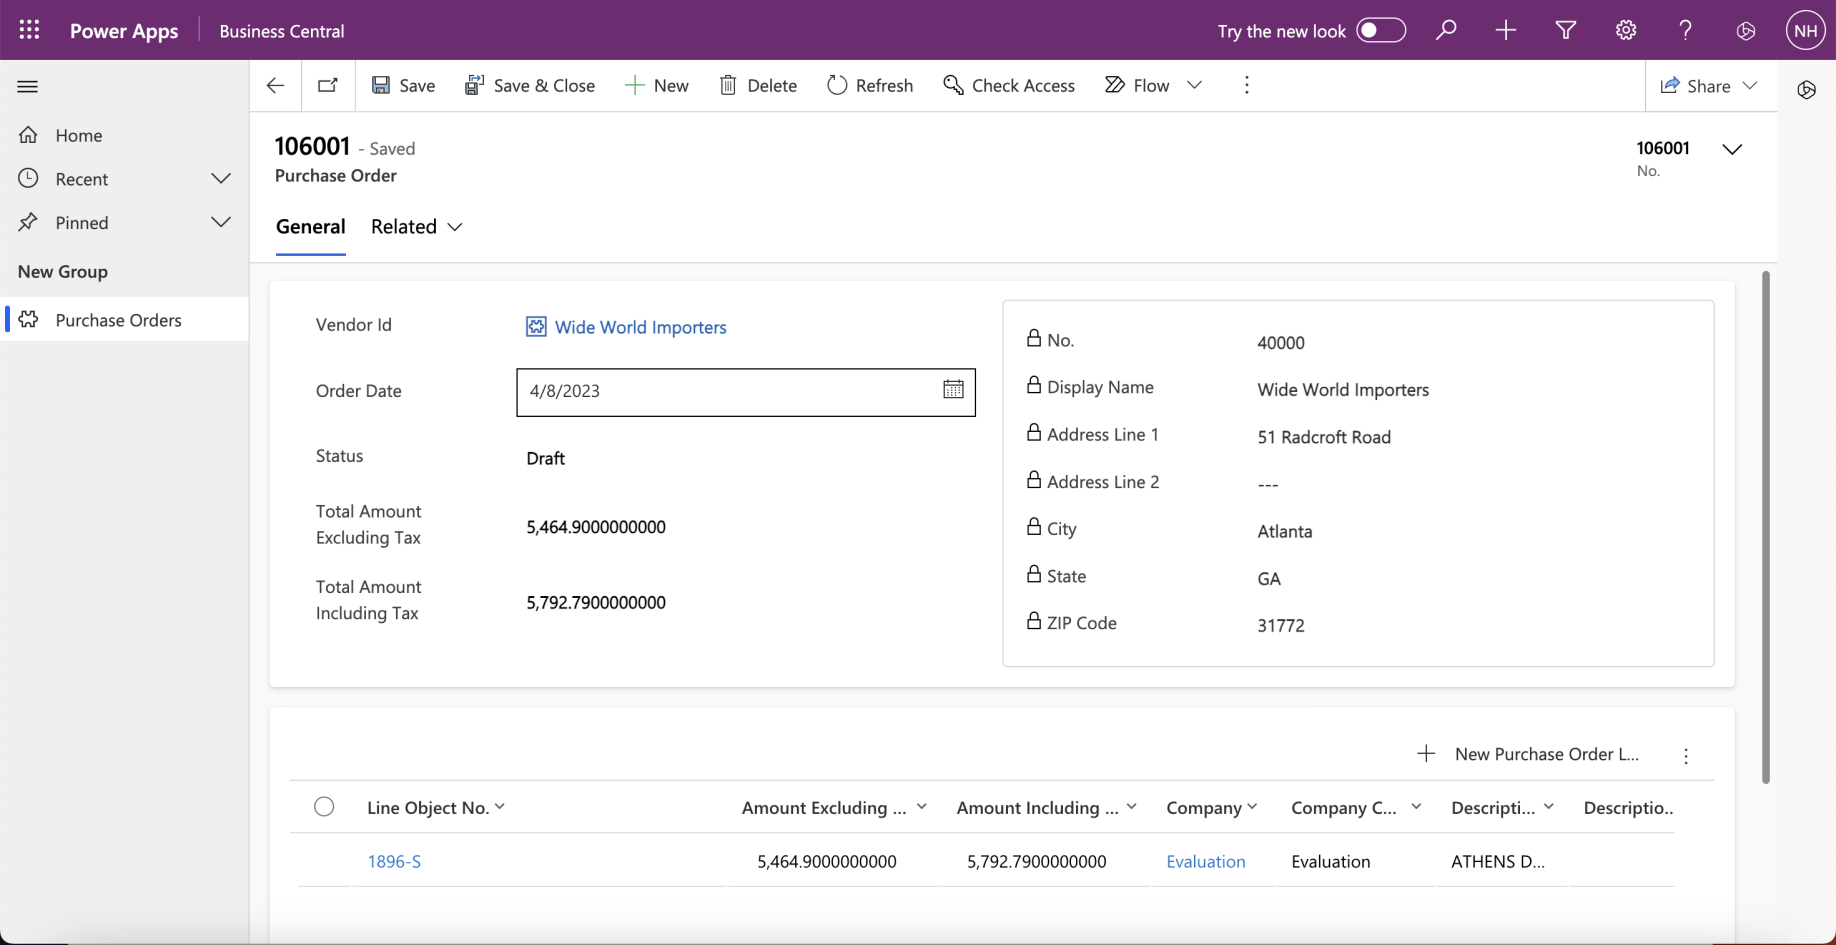The width and height of the screenshot is (1836, 945).
Task: Click the search magnifier icon in header
Action: click(1446, 30)
